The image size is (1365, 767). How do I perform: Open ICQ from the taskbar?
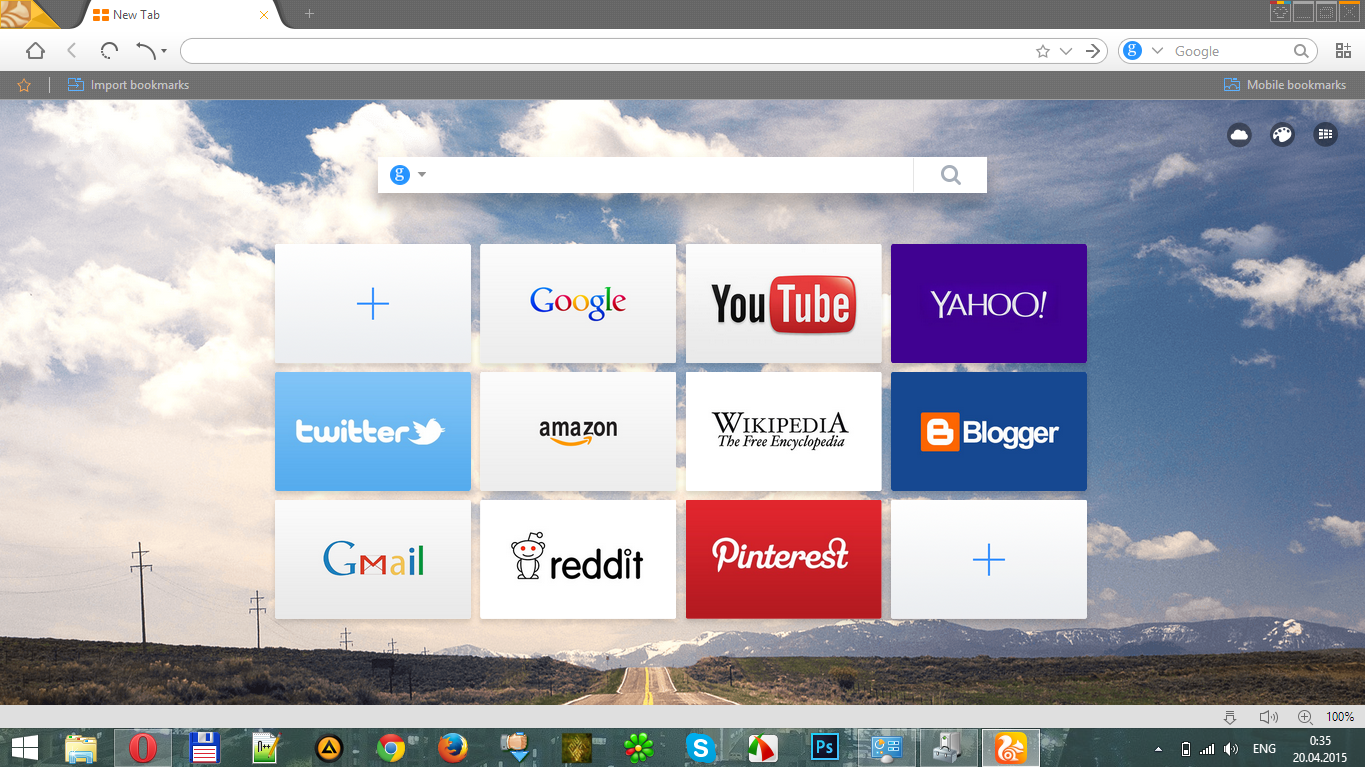pyautogui.click(x=638, y=748)
